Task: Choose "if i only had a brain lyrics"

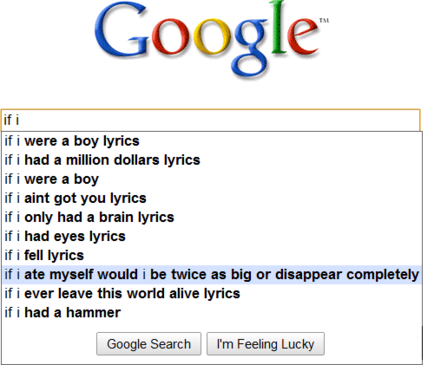Action: [x=212, y=217]
